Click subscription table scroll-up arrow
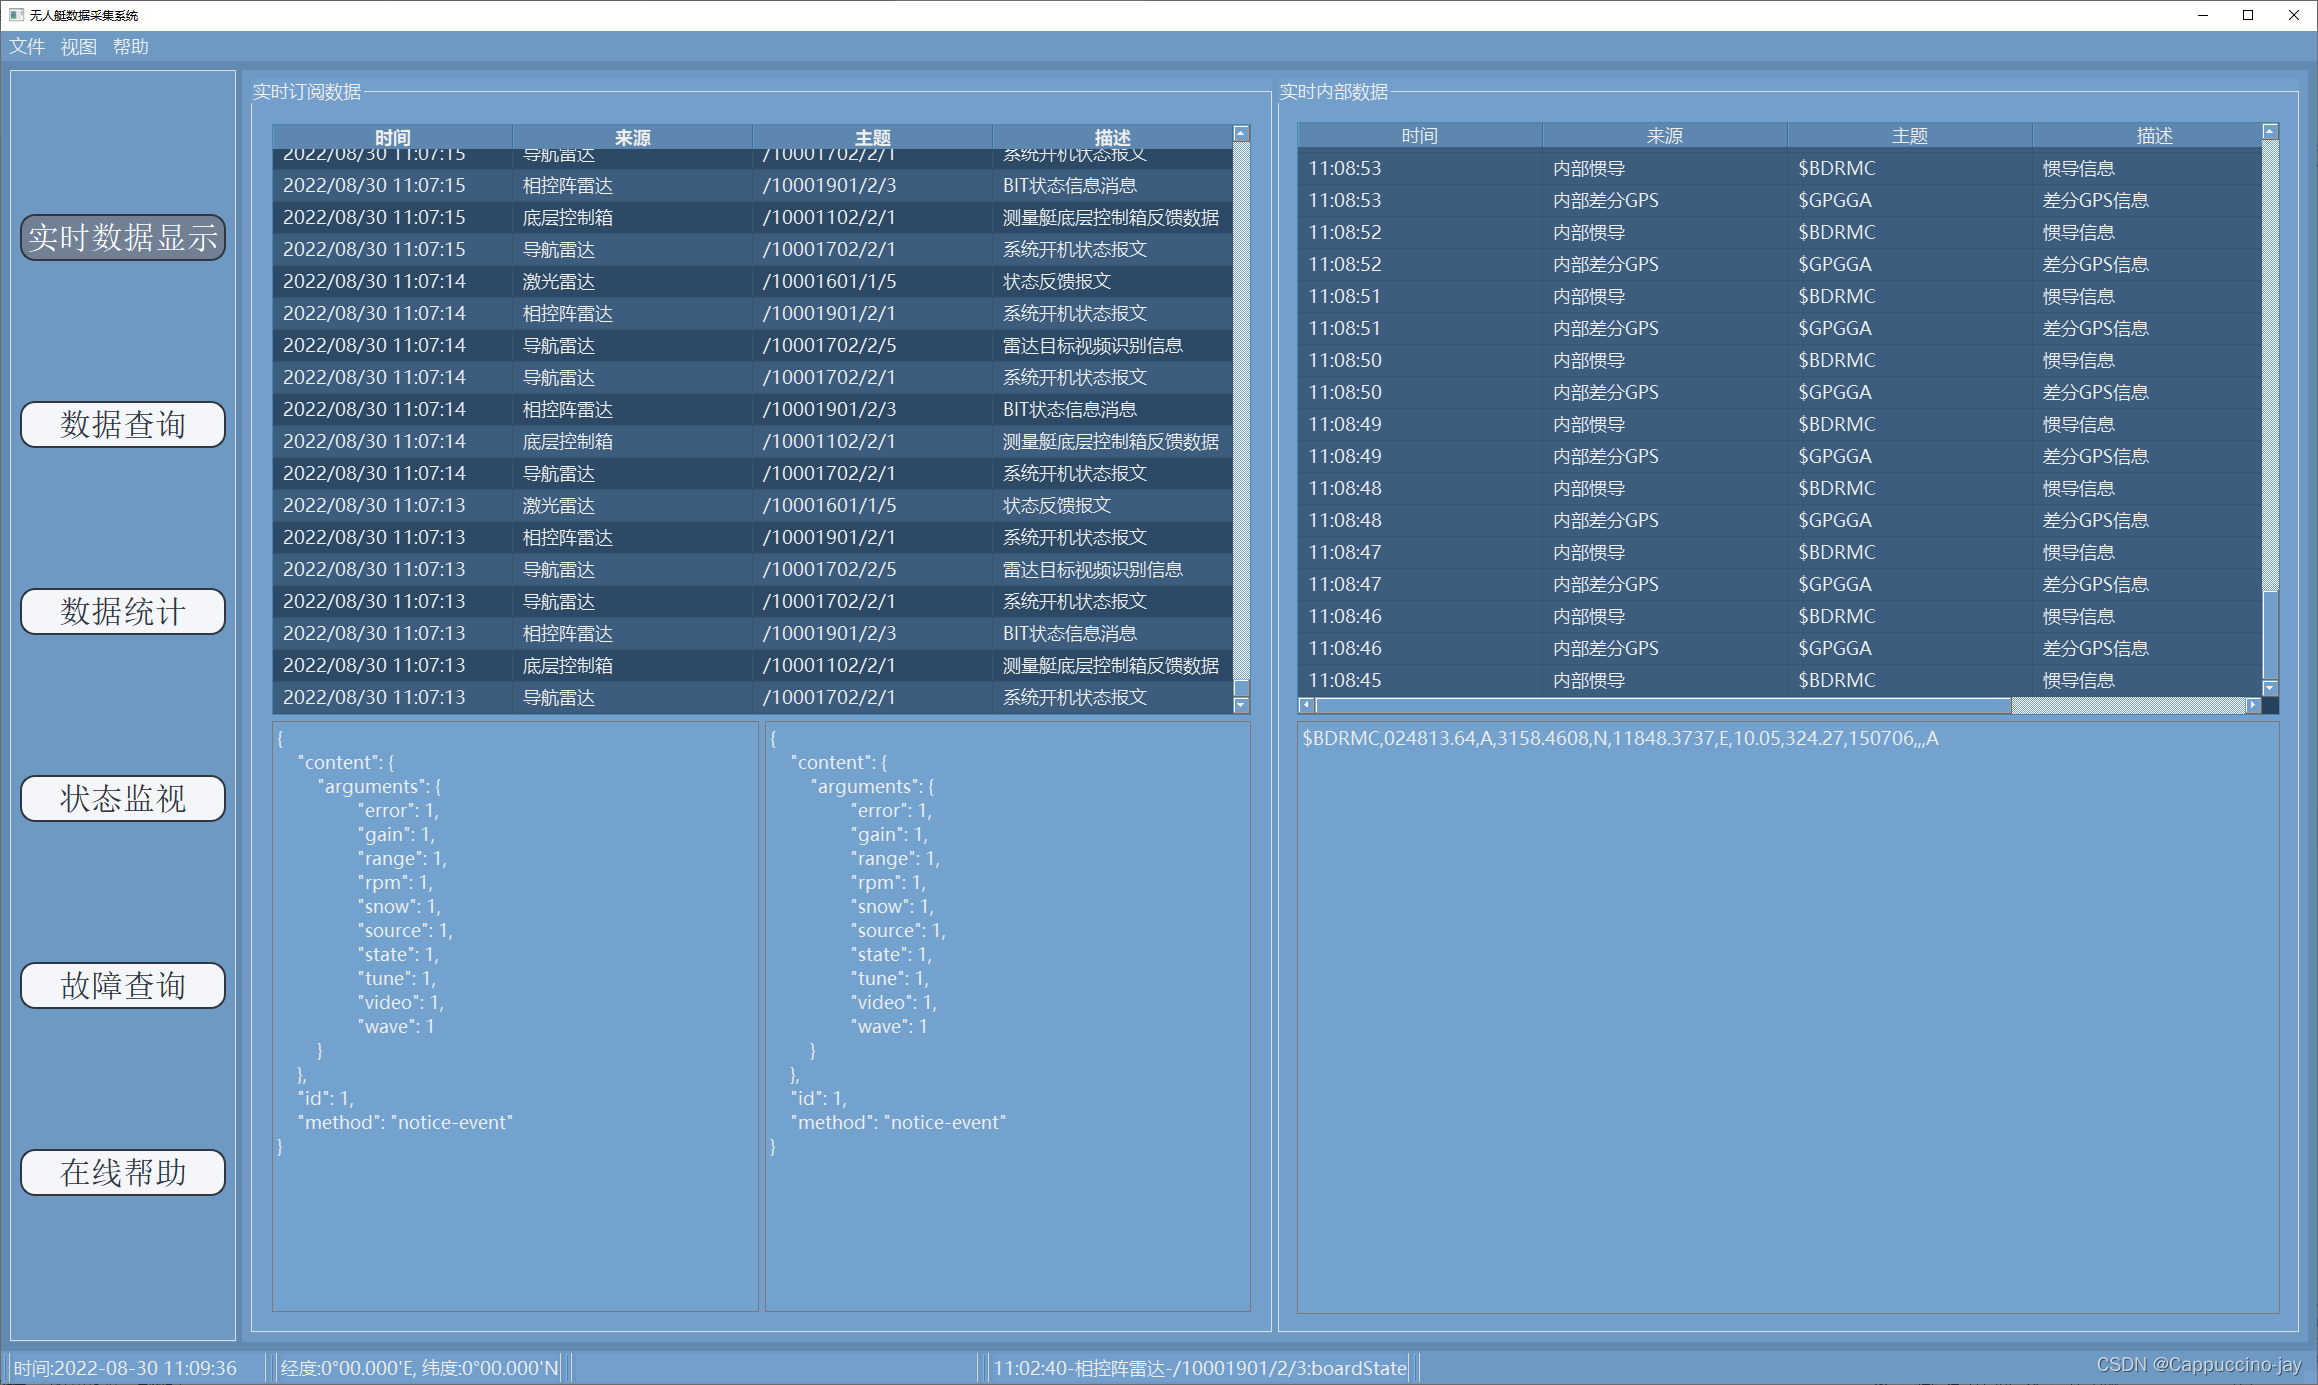 click(1241, 134)
